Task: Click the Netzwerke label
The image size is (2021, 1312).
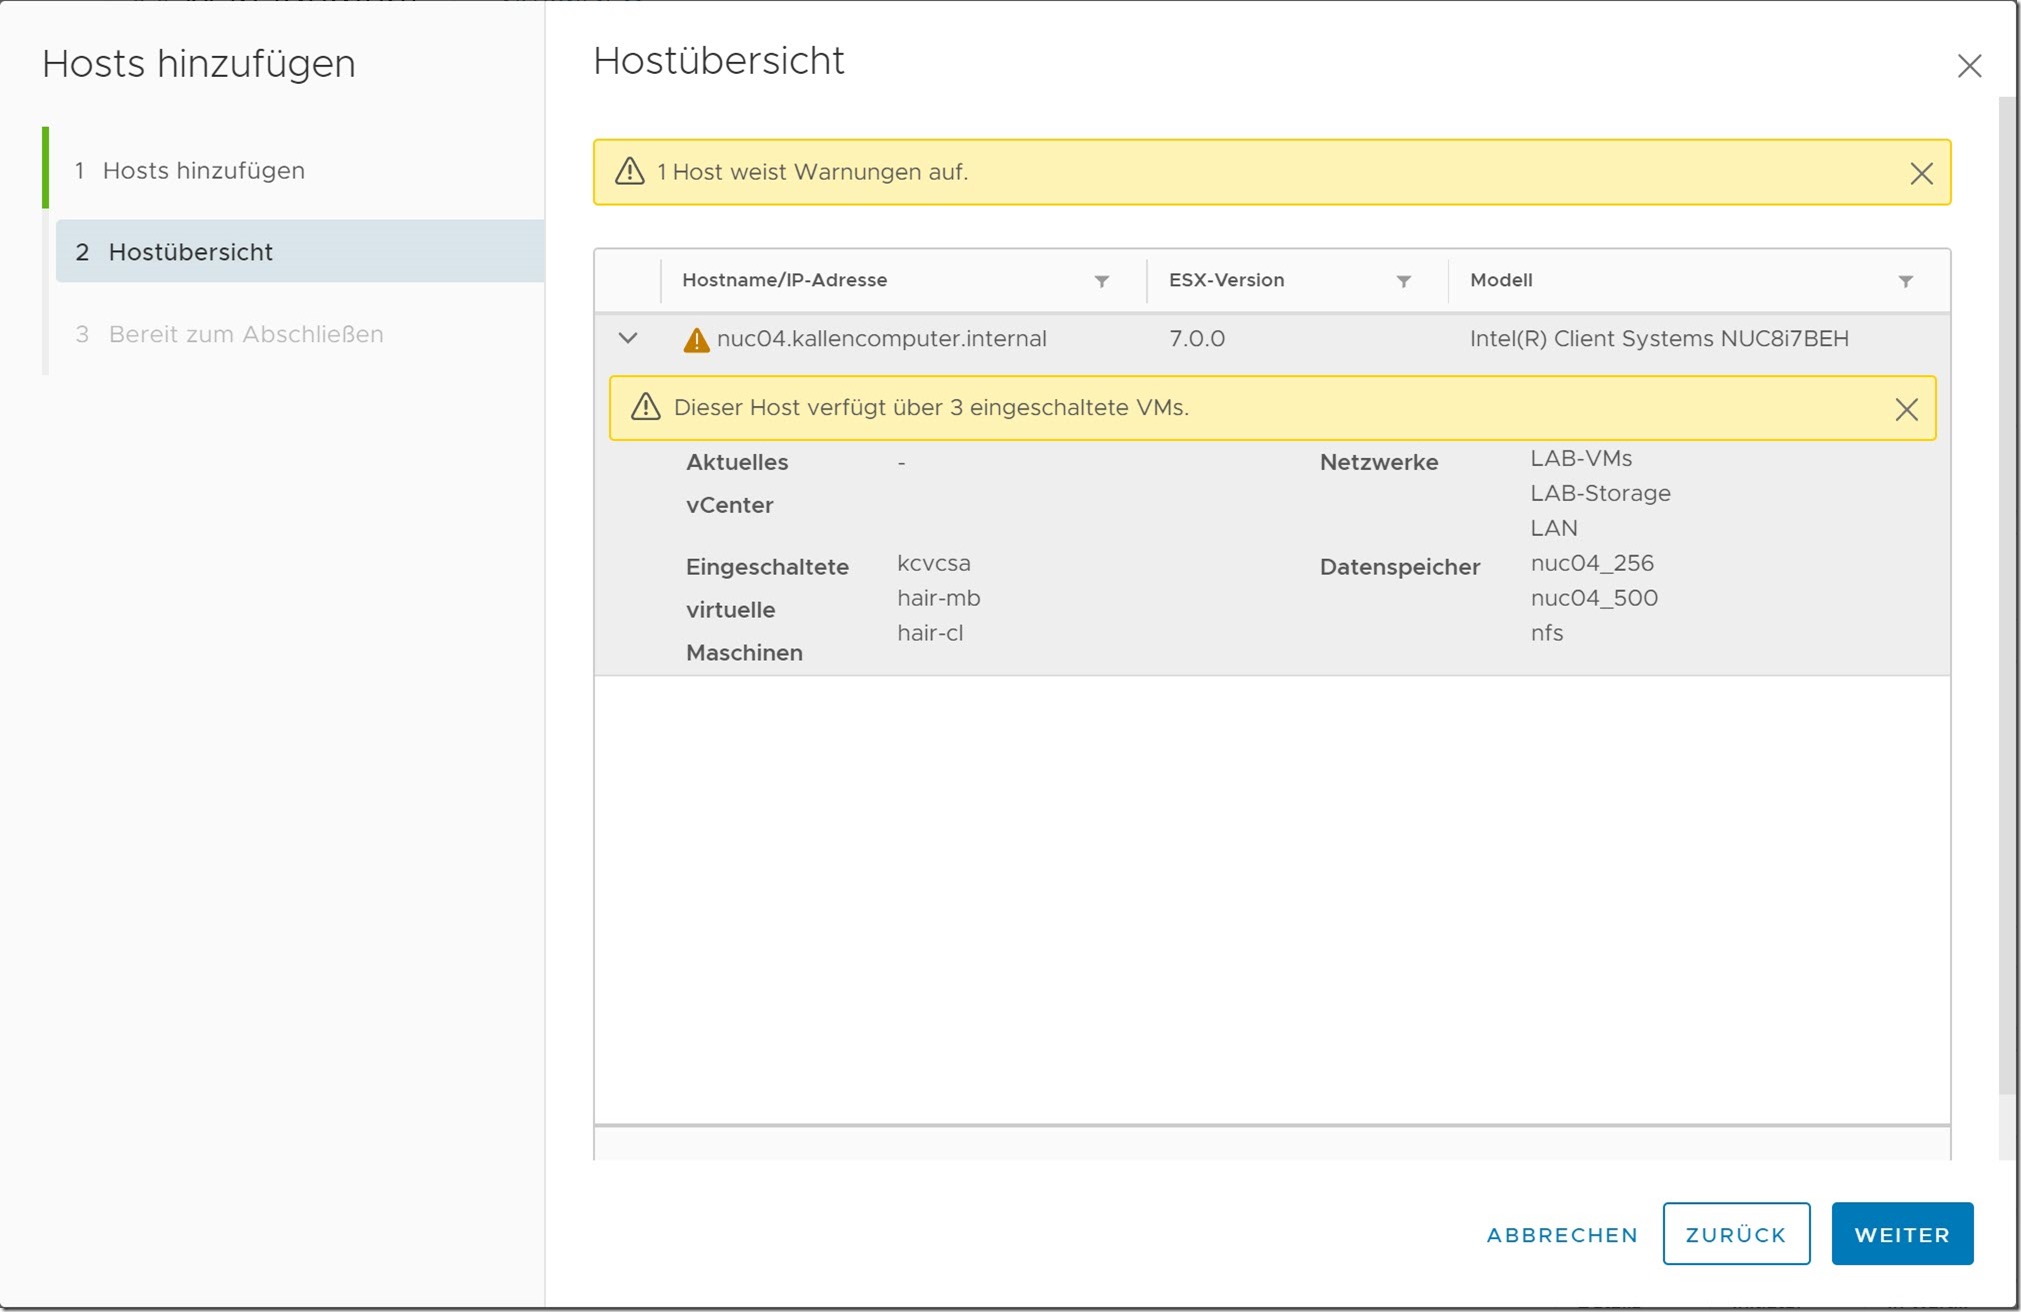Action: coord(1378,462)
